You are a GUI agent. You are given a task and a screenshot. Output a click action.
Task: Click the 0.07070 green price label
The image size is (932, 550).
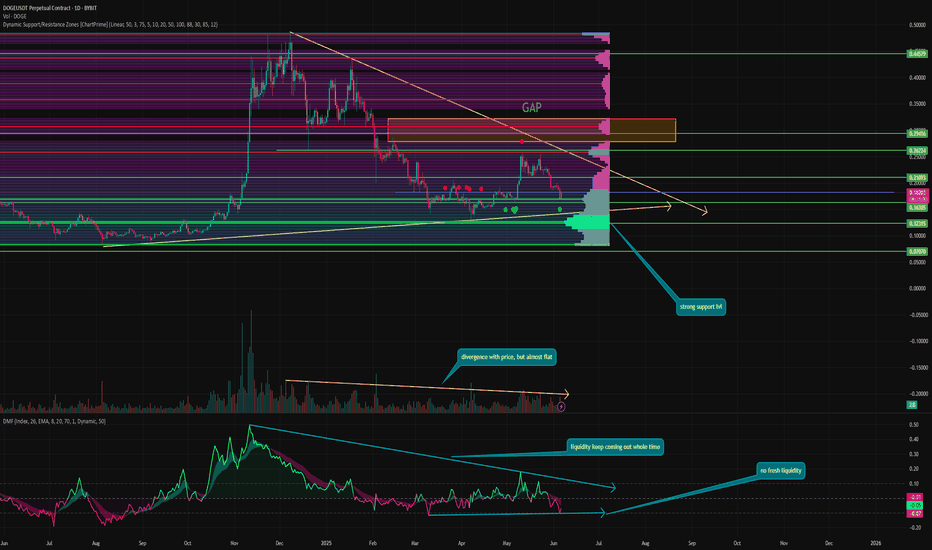click(x=918, y=252)
